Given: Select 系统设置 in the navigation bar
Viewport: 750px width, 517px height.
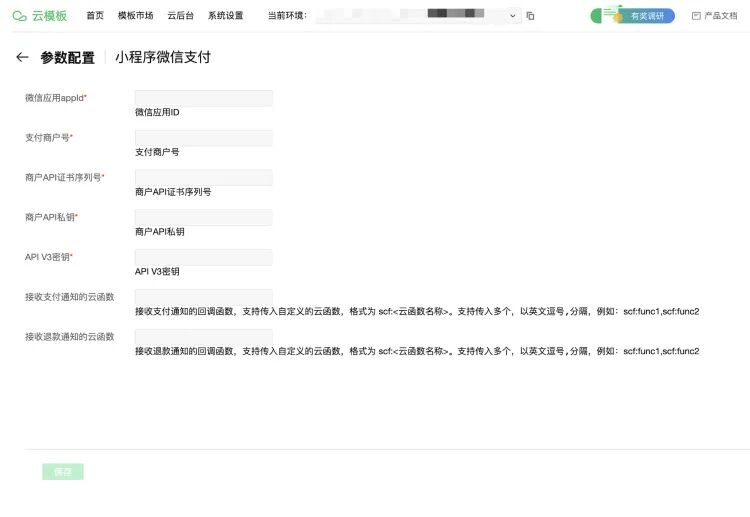Looking at the screenshot, I should tap(225, 16).
